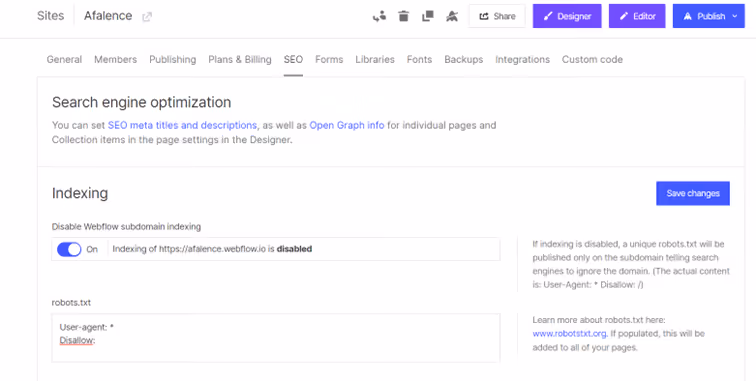Click the Disable Webflow subdomain indexing label
756x381 pixels.
pos(126,227)
